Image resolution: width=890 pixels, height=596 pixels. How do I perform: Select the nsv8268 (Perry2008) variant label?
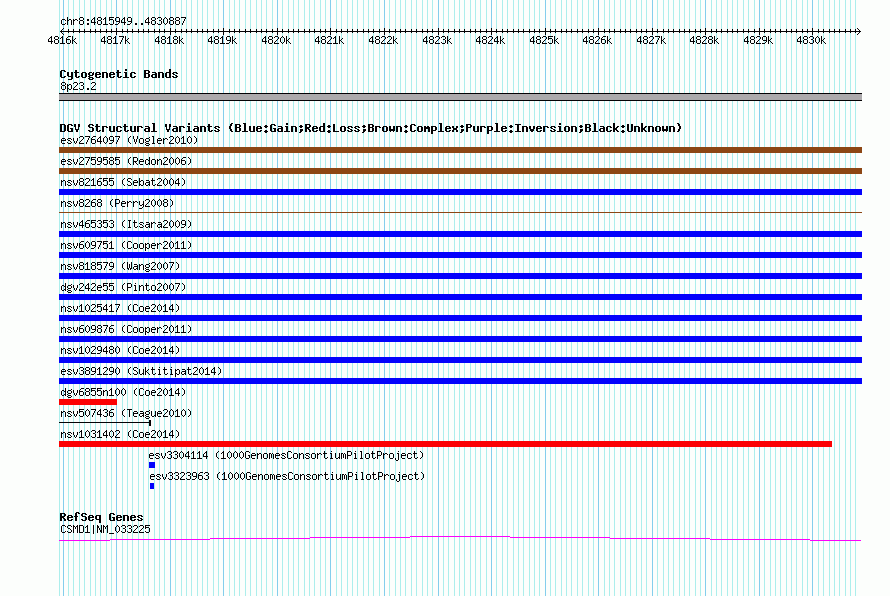[117, 203]
